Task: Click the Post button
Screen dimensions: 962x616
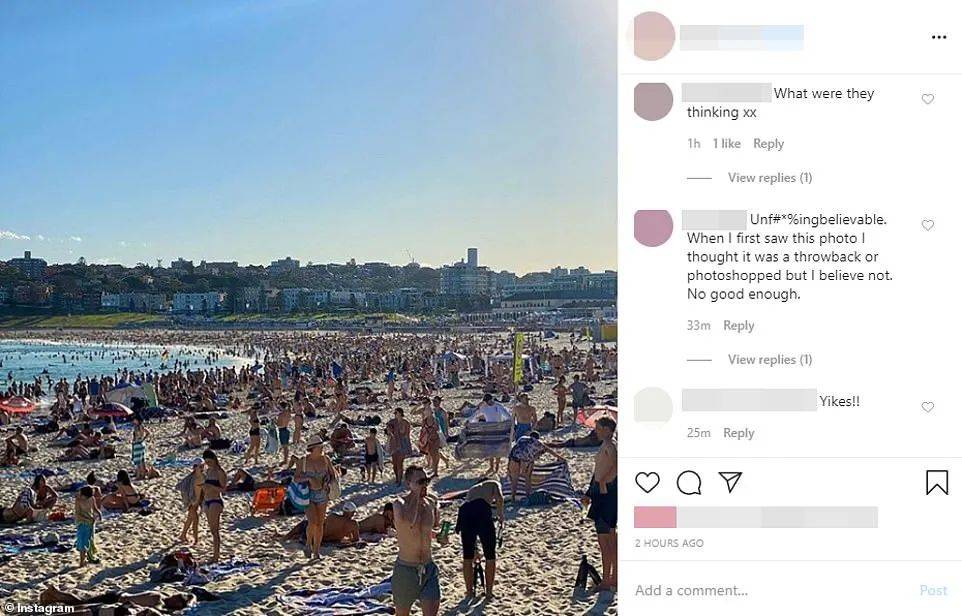Action: pyautogui.click(x=933, y=590)
